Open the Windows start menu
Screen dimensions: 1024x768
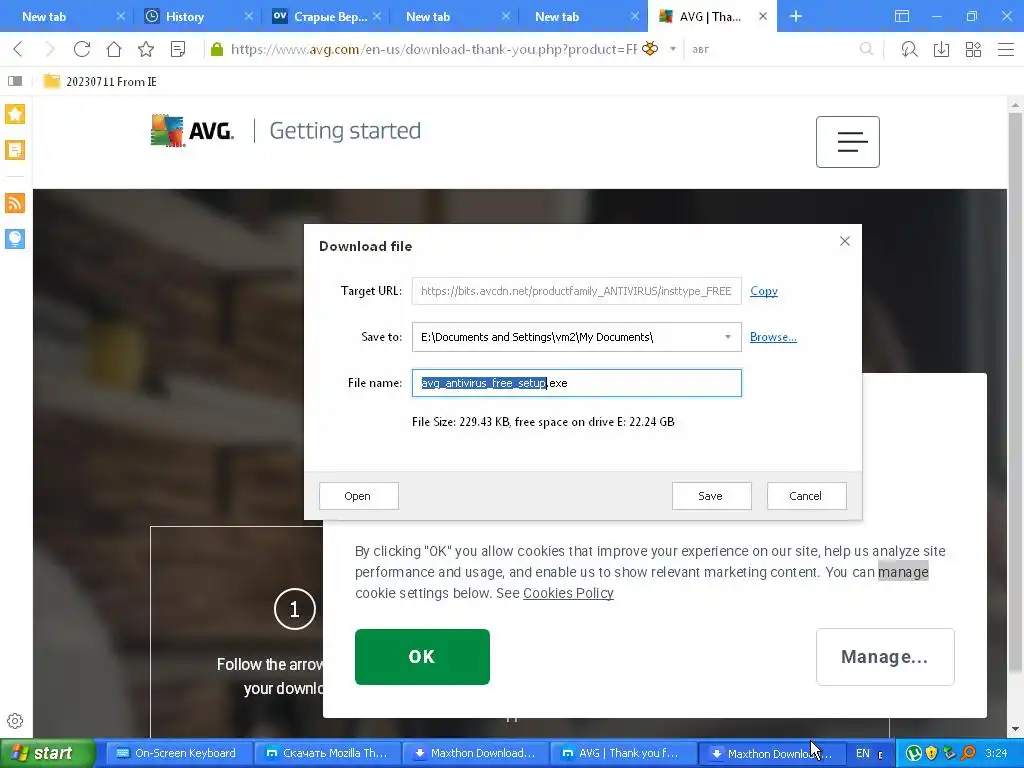point(47,753)
